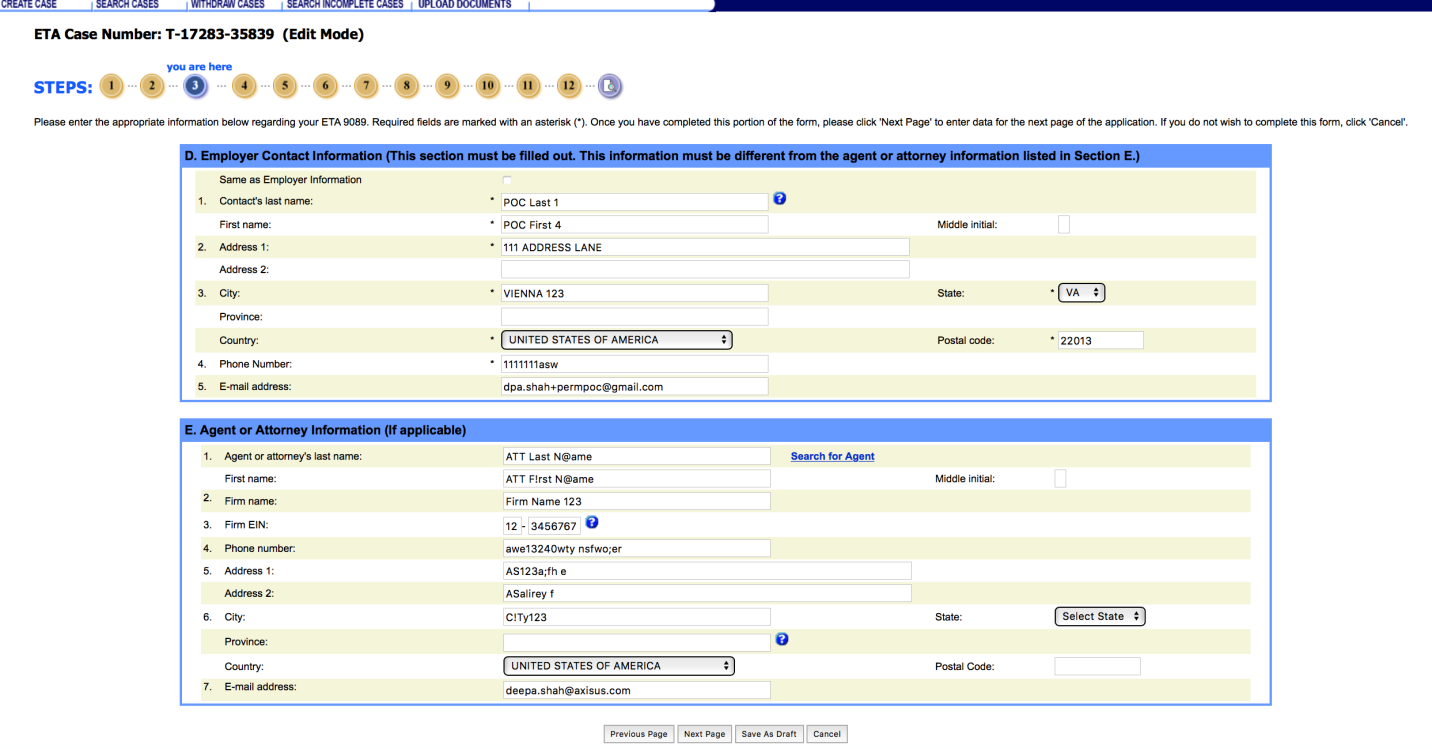Open the final review document step icon

pyautogui.click(x=610, y=86)
